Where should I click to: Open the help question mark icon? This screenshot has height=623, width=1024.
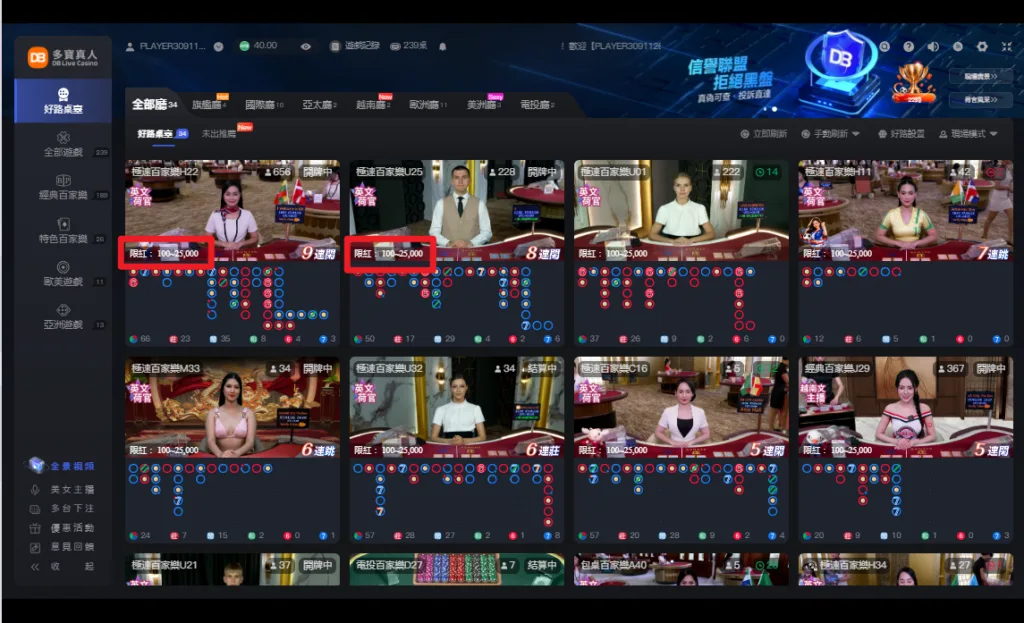coord(908,46)
